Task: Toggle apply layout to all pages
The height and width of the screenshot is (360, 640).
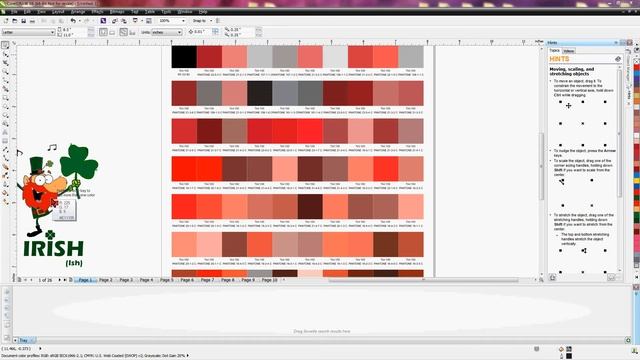Action: point(123,32)
